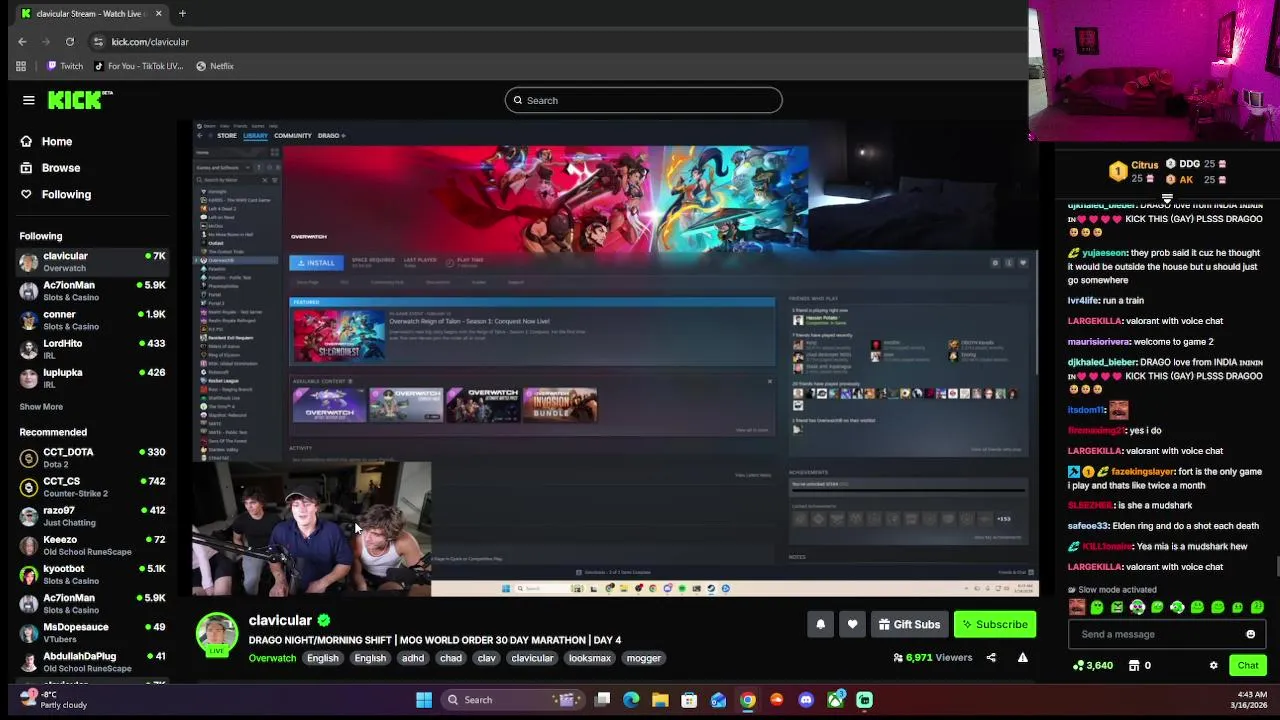Open Microsoft Store from taskbar
1280x720 pixels.
690,700
